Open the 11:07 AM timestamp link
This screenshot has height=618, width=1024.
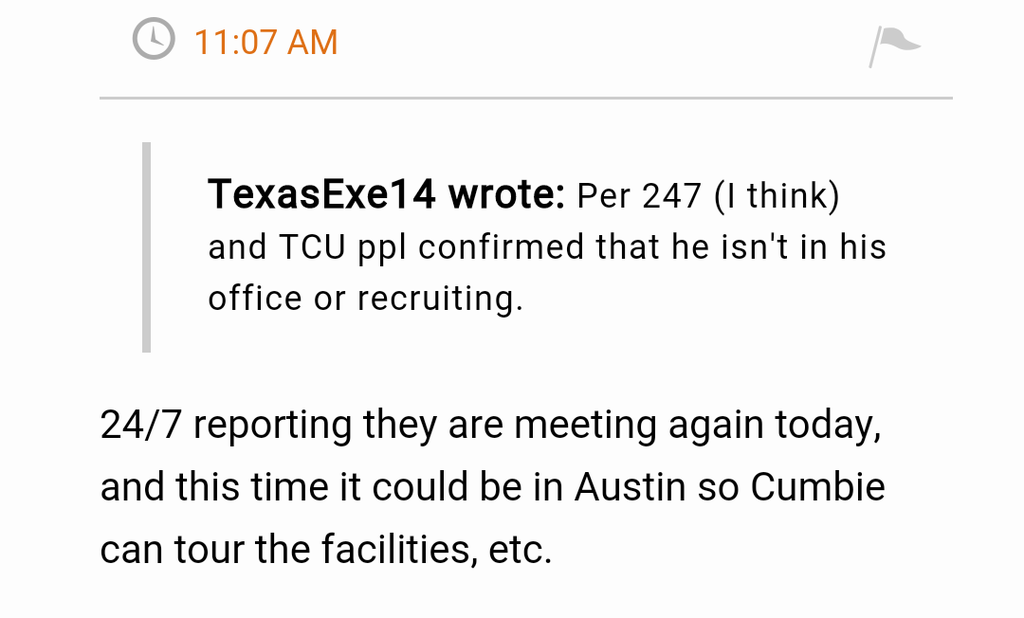266,42
